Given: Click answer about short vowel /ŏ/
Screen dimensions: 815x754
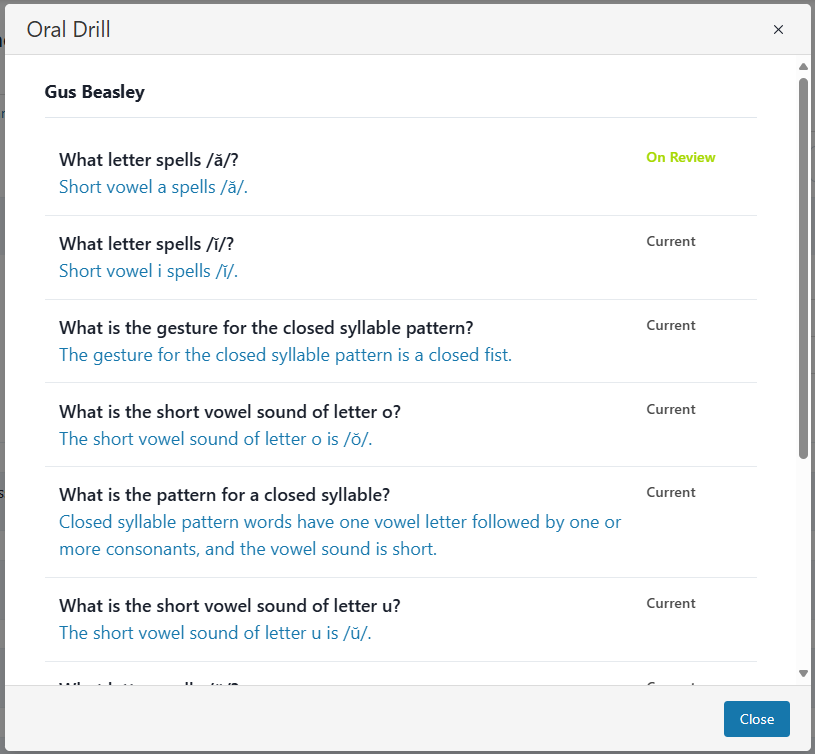Looking at the screenshot, I should [x=215, y=439].
